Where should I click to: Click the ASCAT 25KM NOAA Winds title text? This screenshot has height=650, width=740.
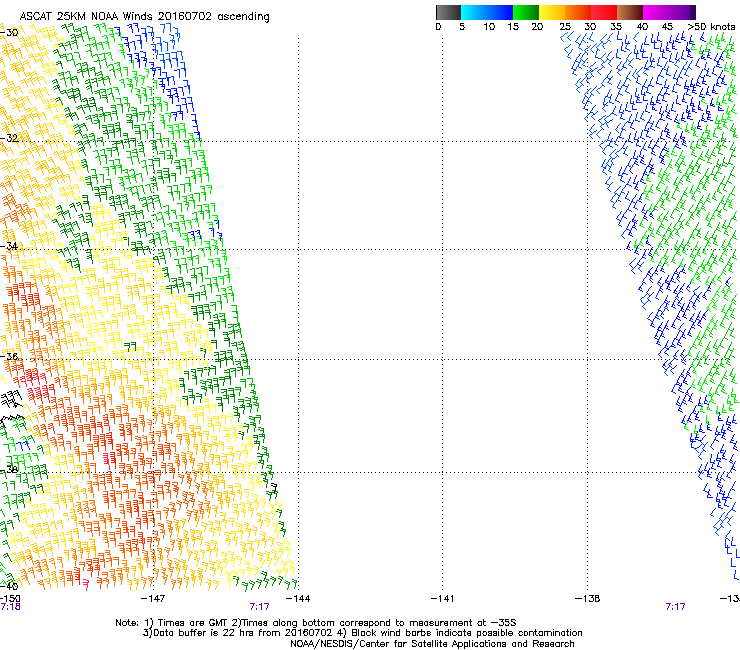(144, 16)
